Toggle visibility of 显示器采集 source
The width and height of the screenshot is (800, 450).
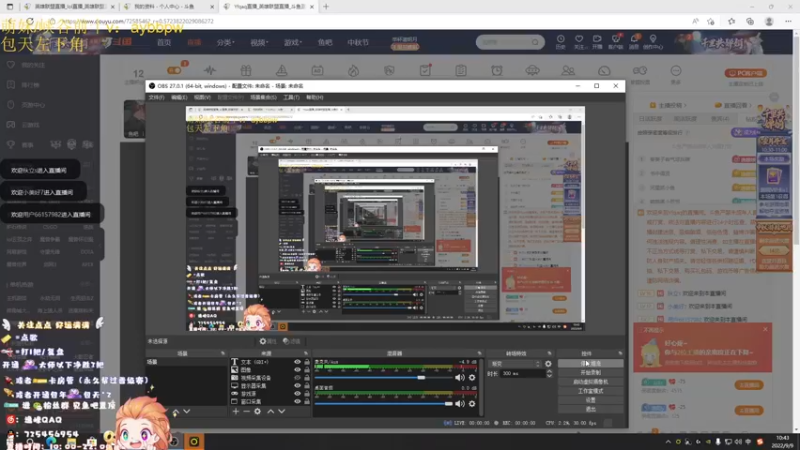pos(297,386)
